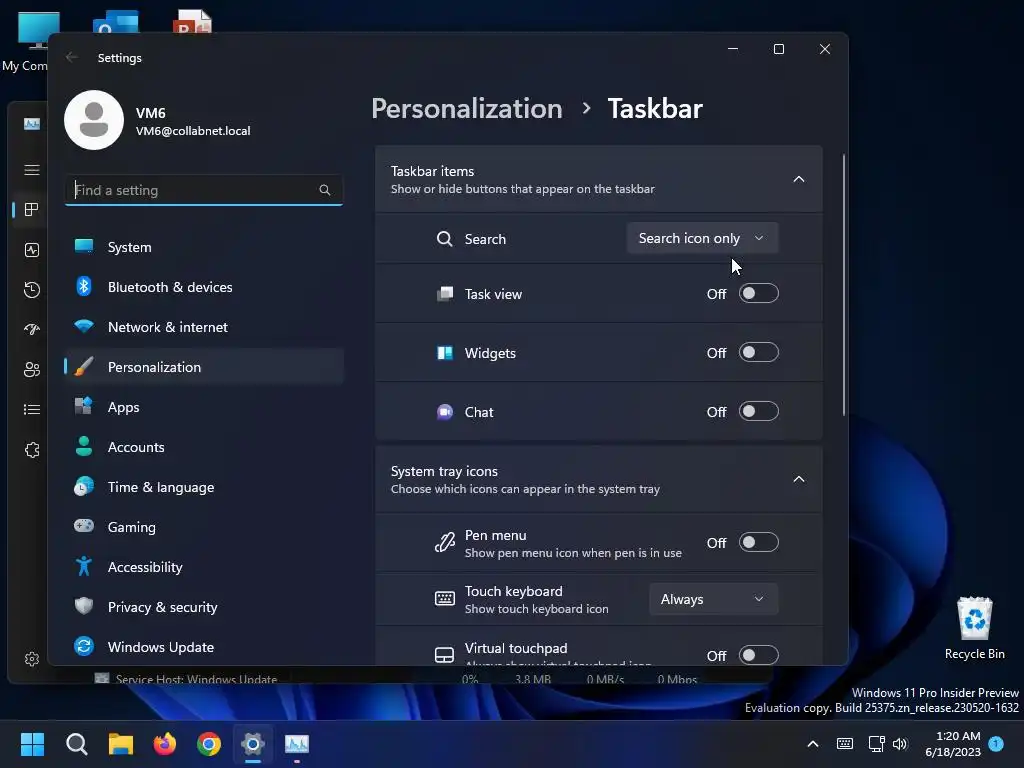The image size is (1024, 768).
Task: Collapse System tray icons section
Action: 799,479
